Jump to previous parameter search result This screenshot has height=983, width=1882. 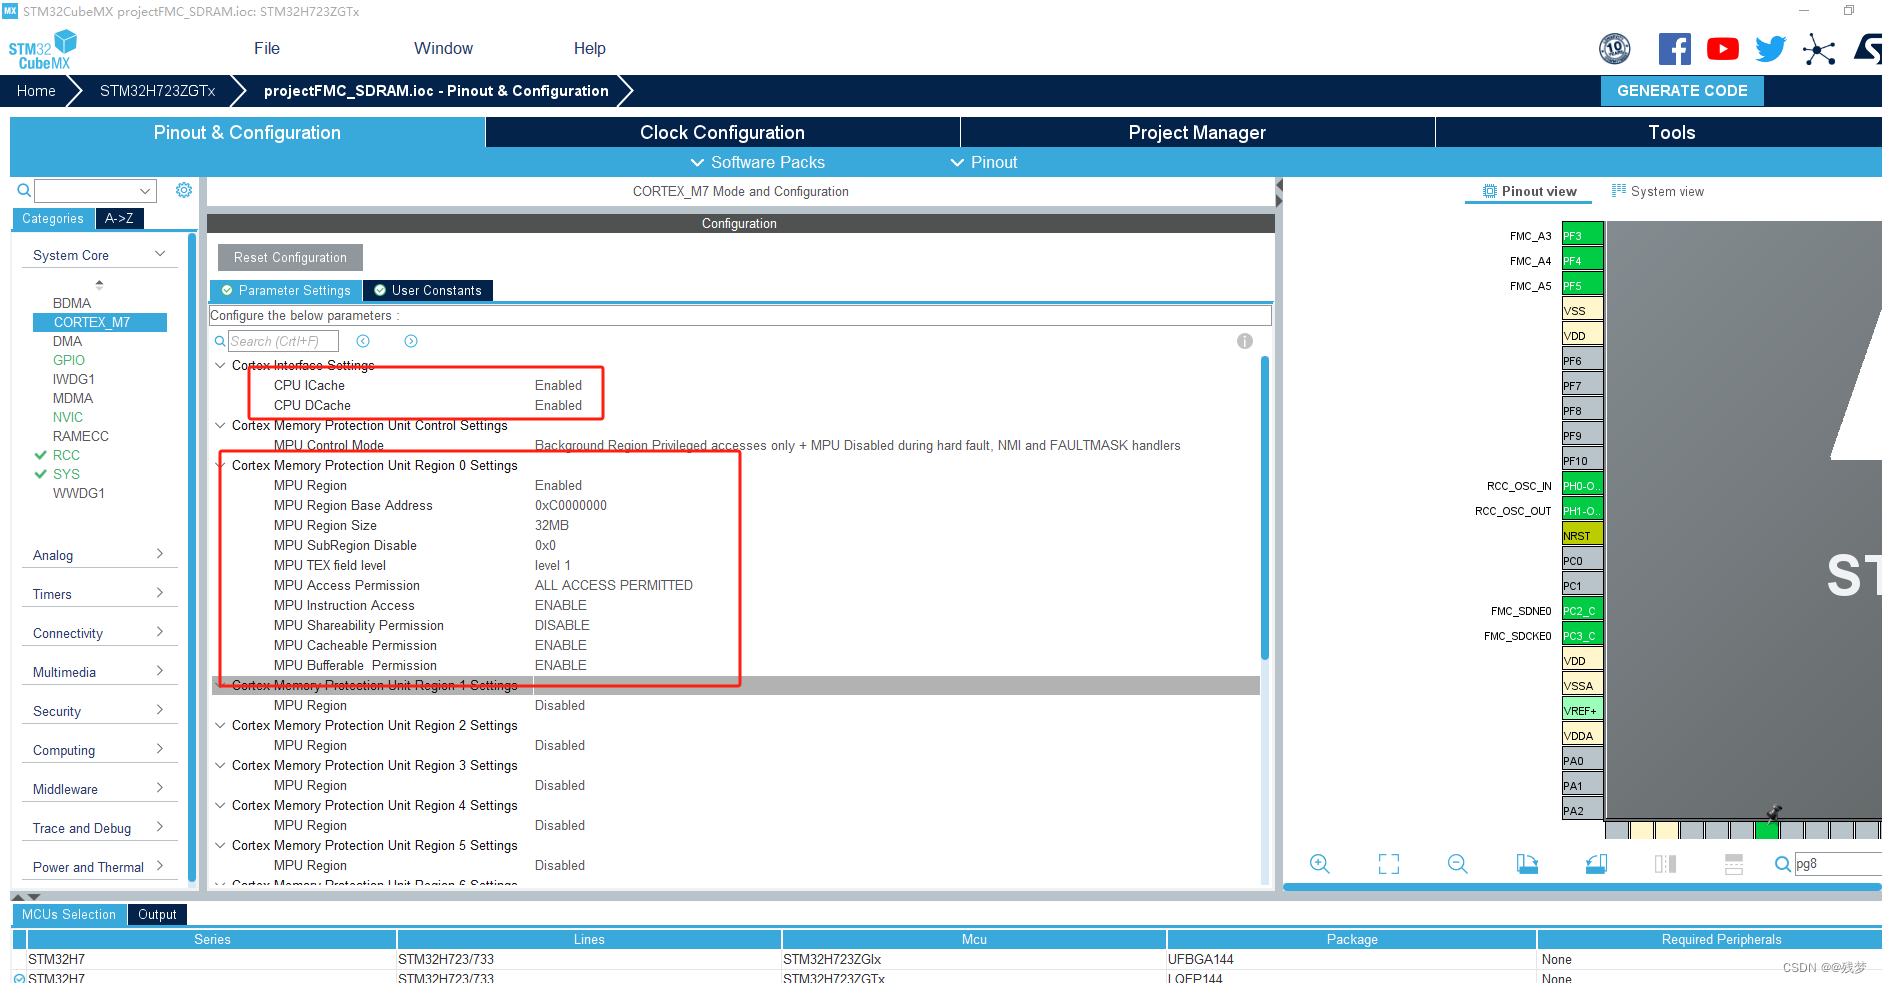[x=363, y=341]
